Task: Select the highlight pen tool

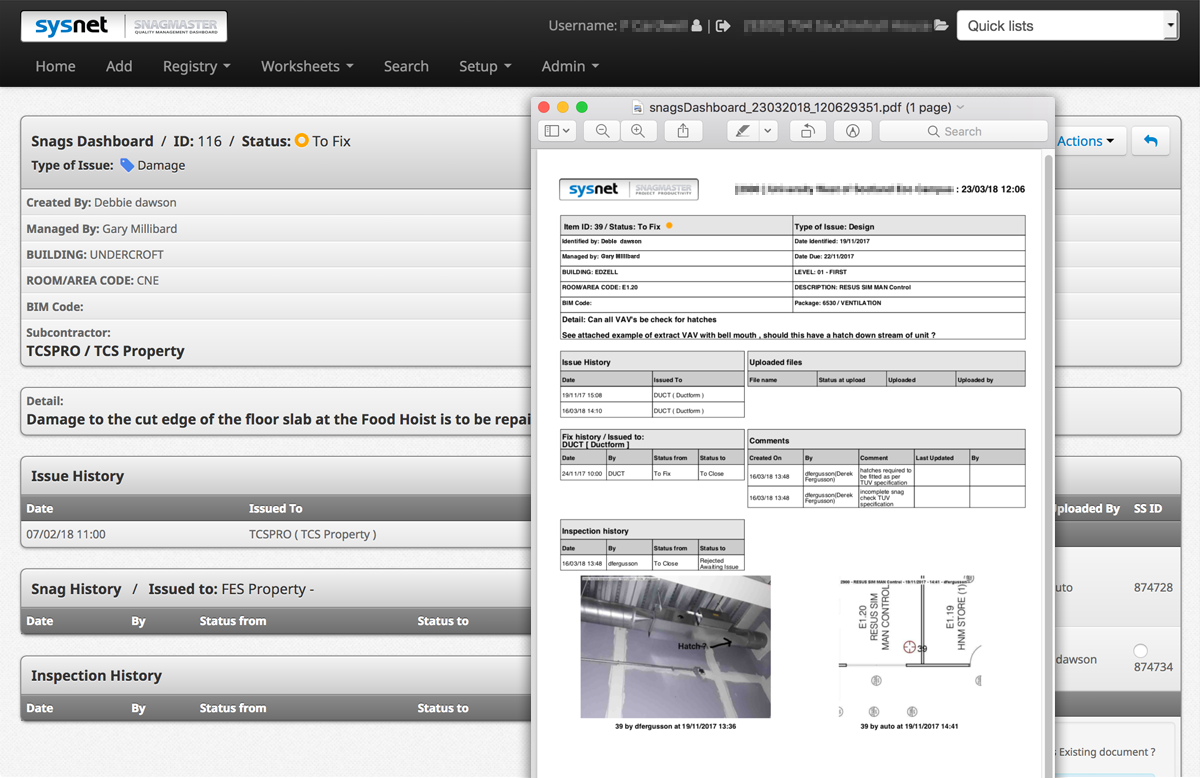Action: [741, 131]
